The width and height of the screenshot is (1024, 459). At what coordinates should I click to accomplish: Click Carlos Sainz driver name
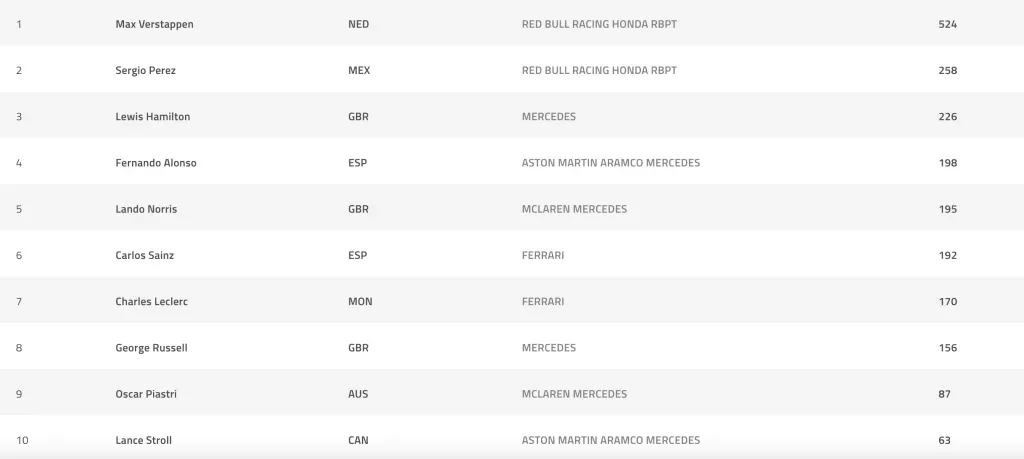point(144,255)
